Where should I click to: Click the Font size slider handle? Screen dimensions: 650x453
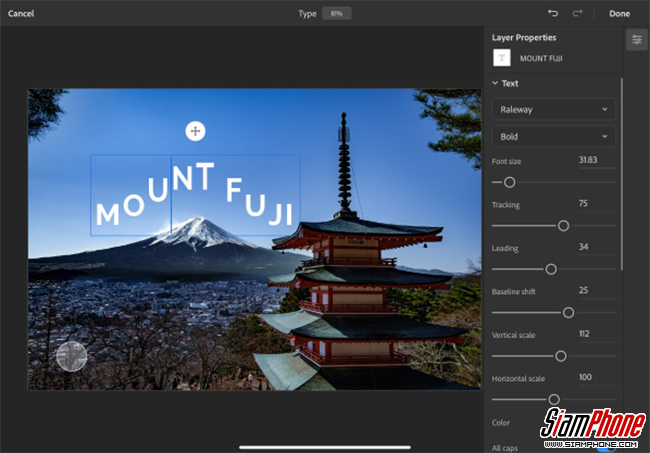pyautogui.click(x=509, y=182)
